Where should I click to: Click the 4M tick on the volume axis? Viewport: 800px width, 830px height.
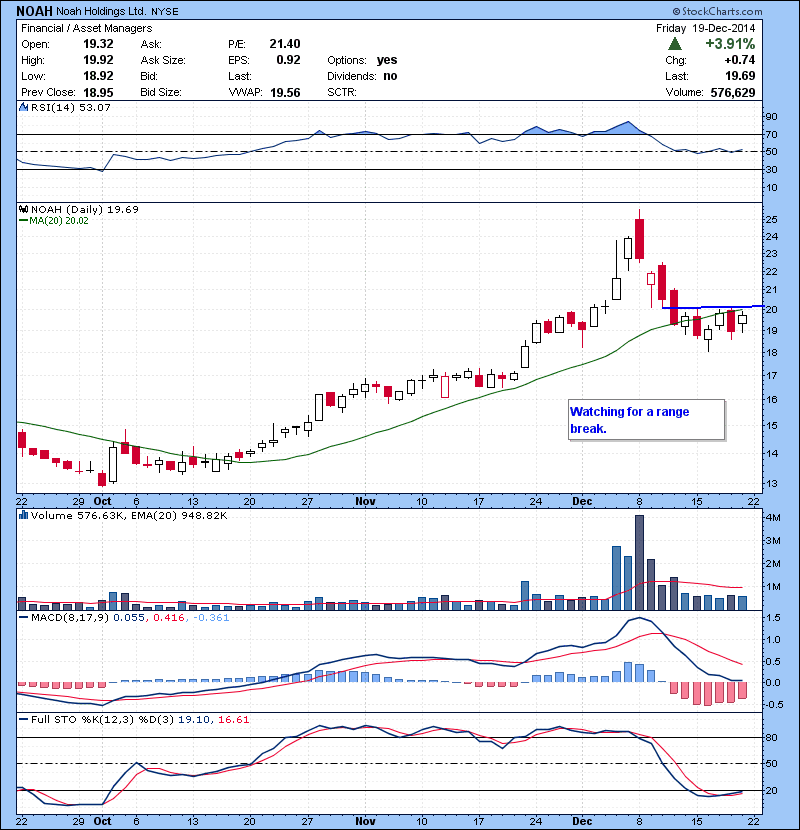coord(773,518)
